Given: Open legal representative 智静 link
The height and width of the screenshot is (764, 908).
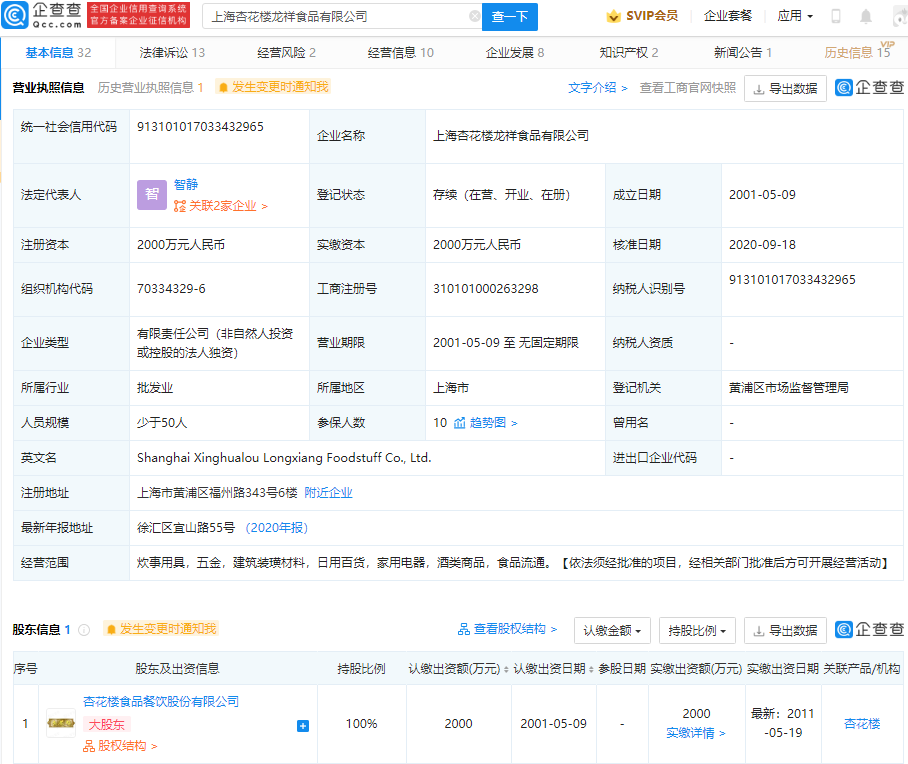Looking at the screenshot, I should [x=186, y=184].
